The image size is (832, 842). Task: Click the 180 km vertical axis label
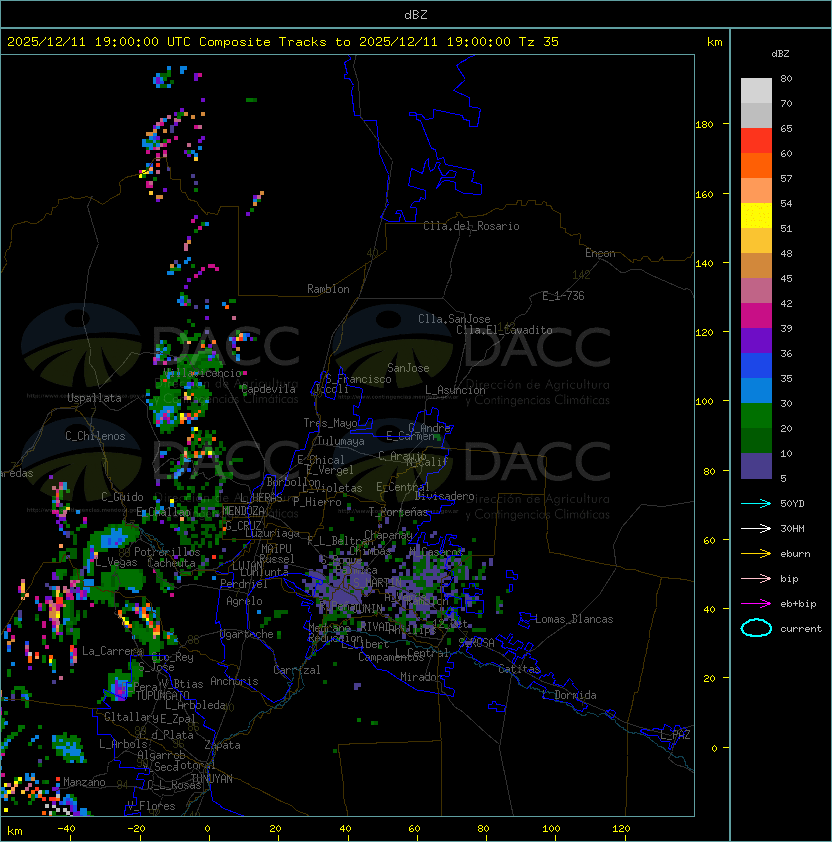[x=704, y=125]
